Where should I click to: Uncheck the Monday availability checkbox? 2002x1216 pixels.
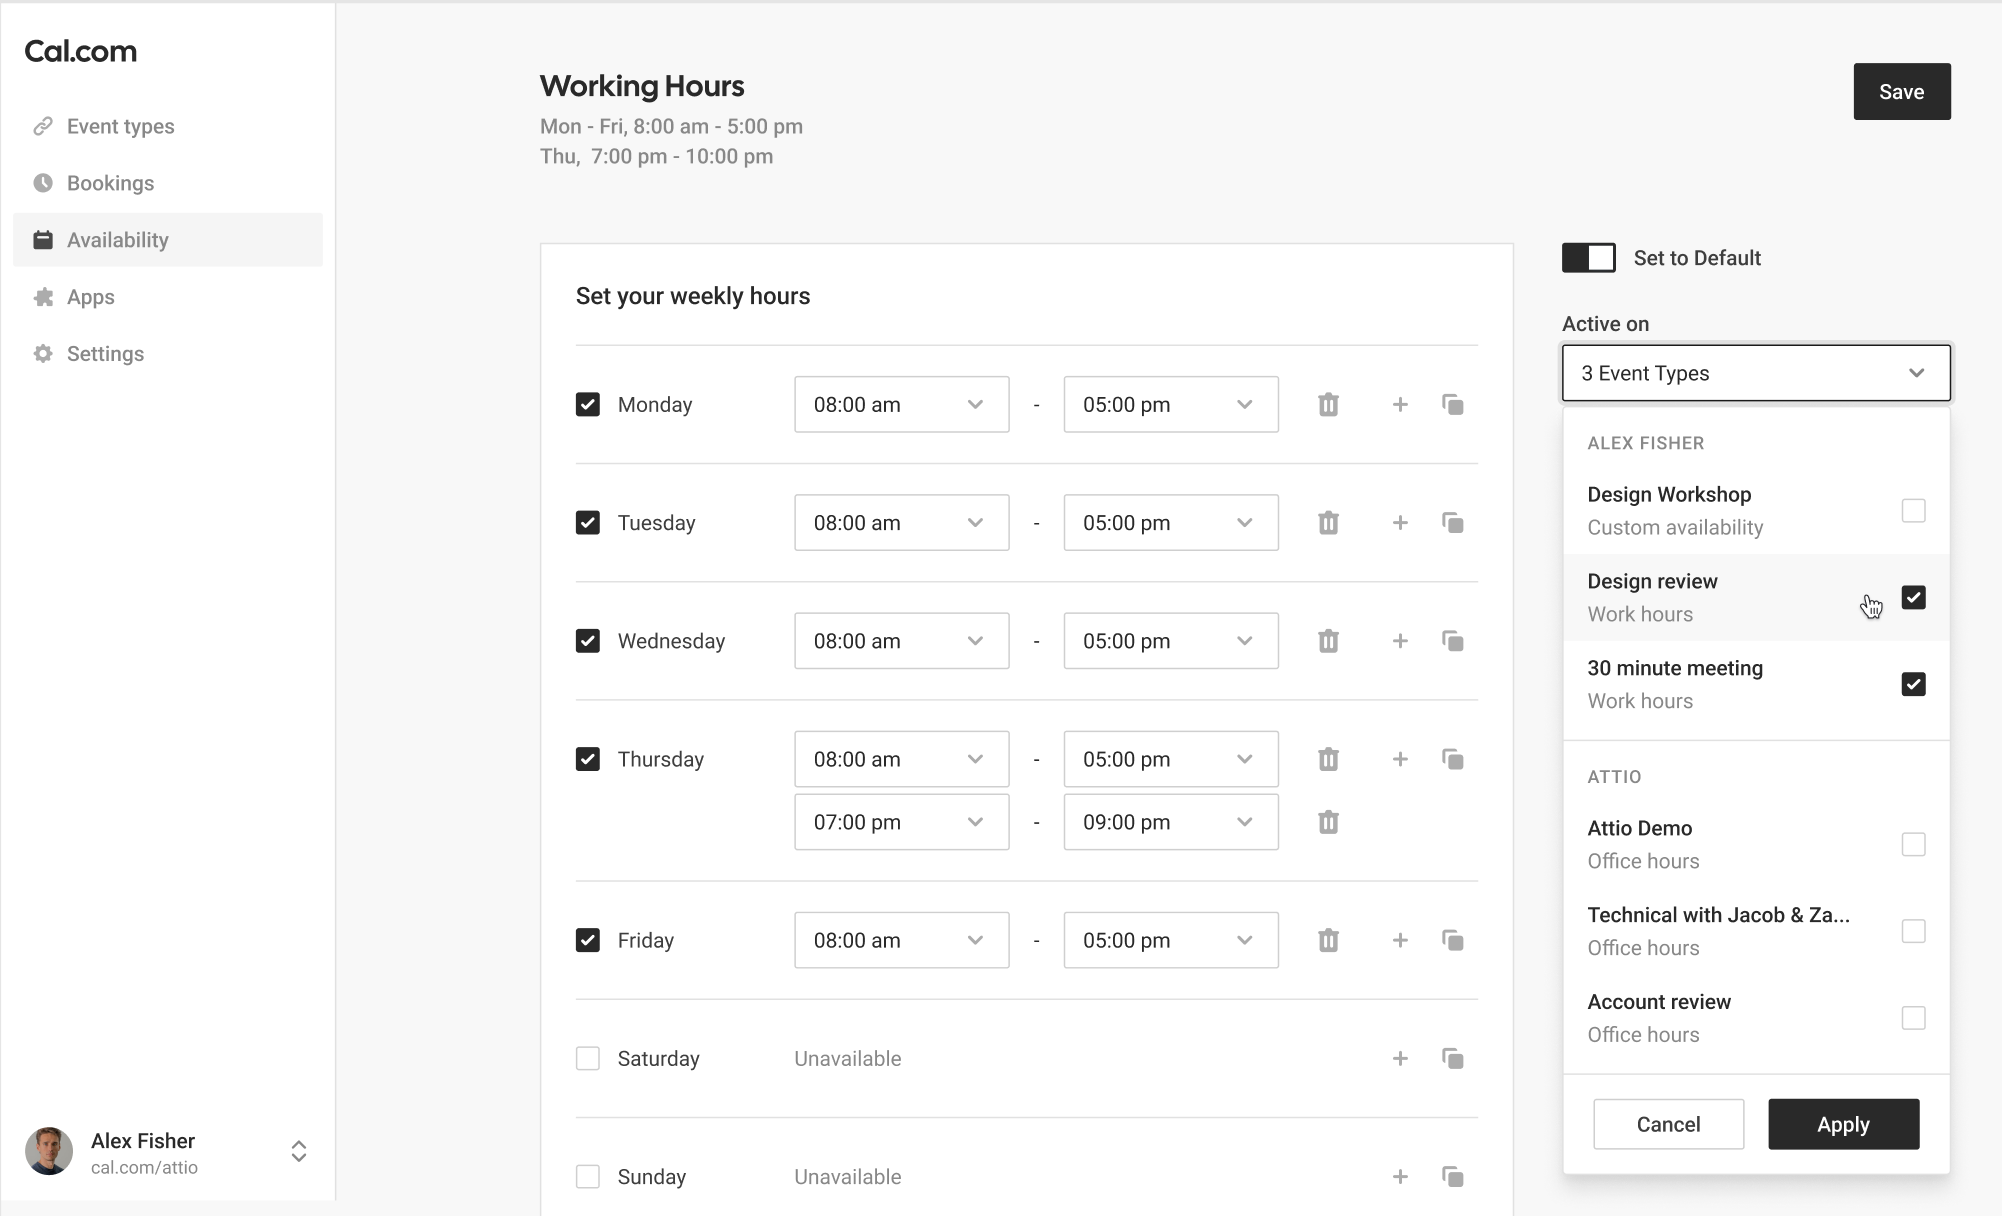click(x=587, y=404)
